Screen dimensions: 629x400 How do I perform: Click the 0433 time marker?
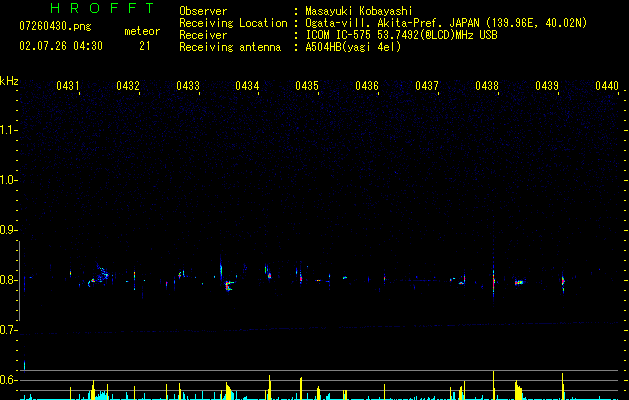click(x=188, y=86)
